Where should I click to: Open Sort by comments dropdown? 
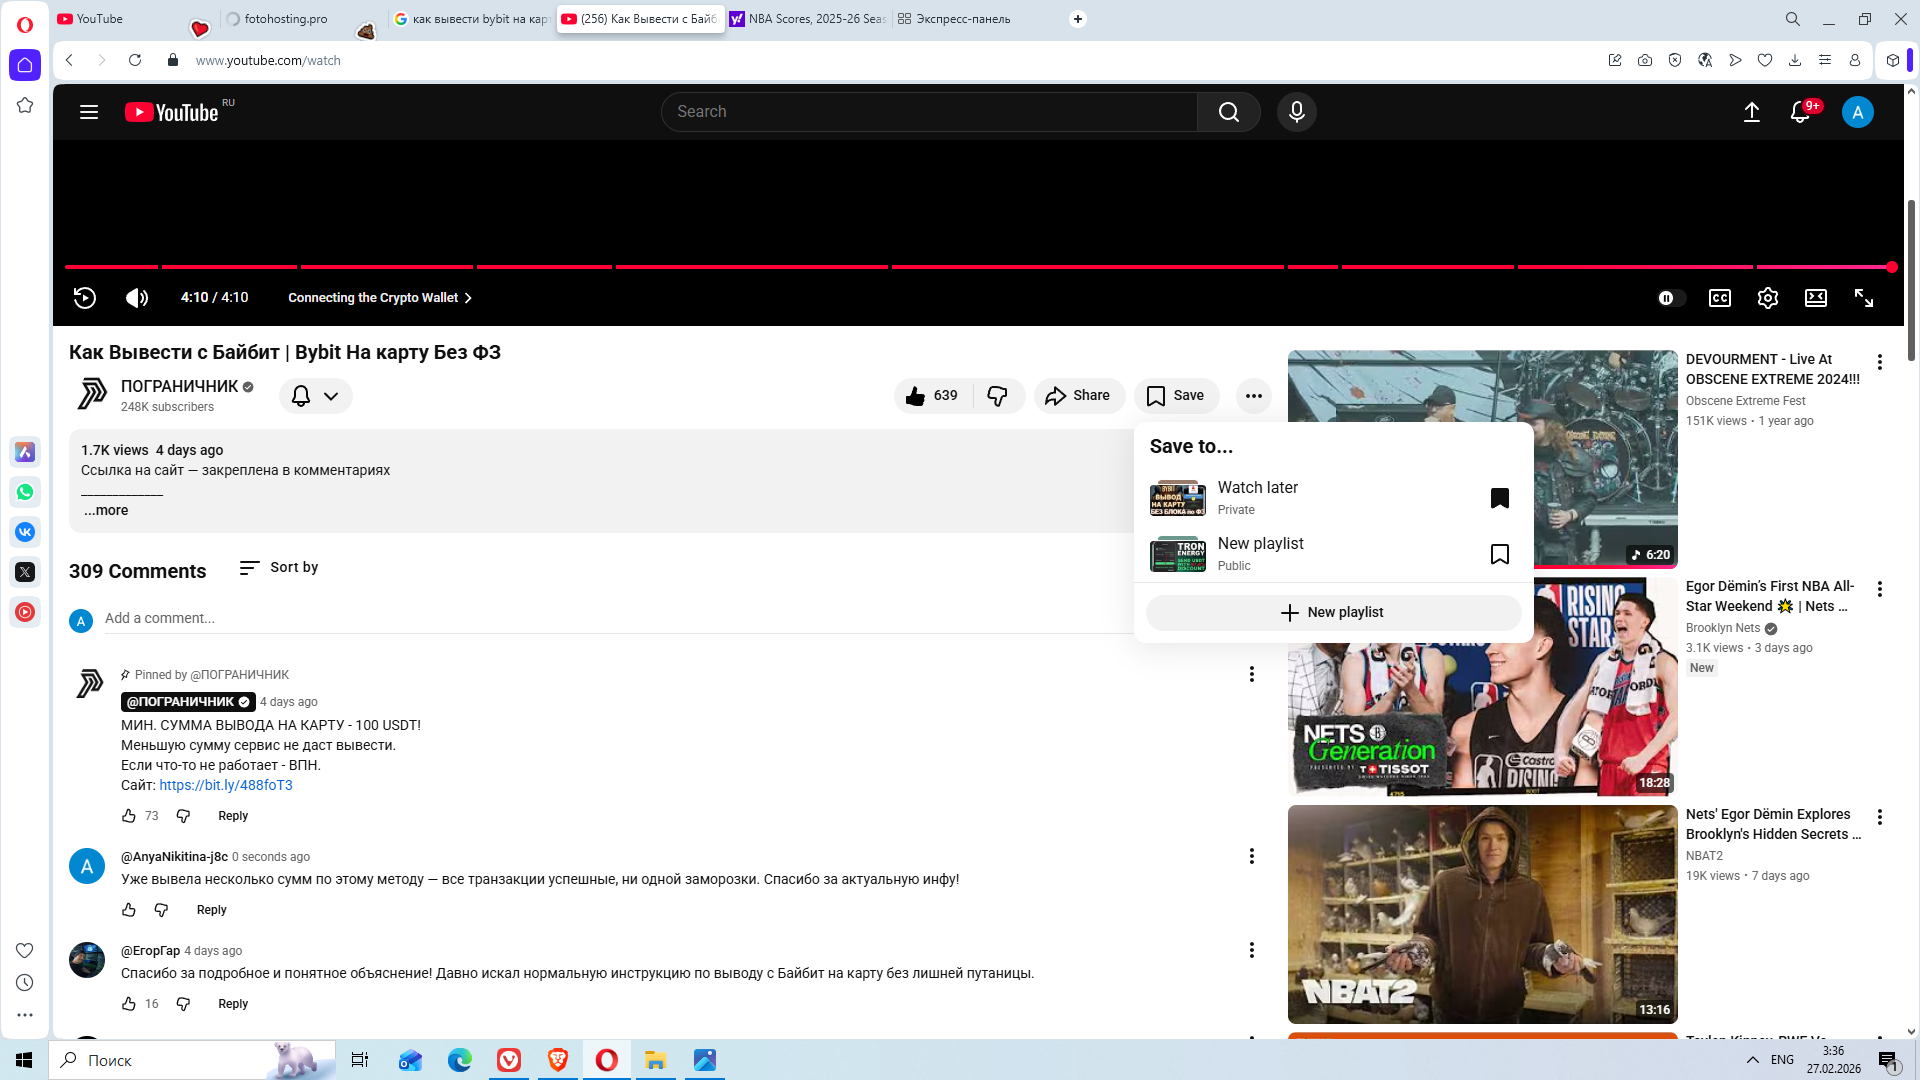tap(279, 568)
